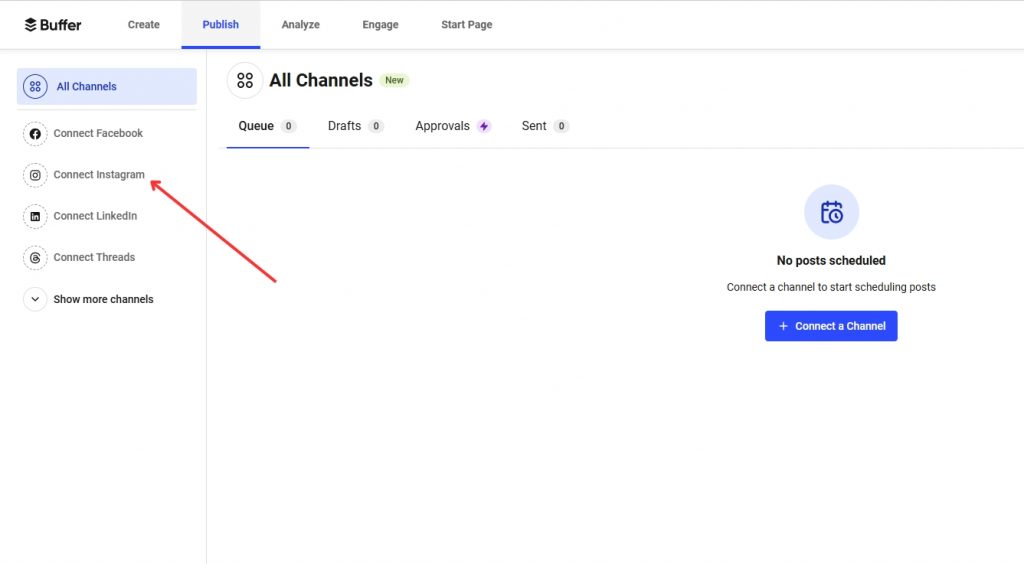Screen dimensions: 1024x564
Task: Click the Threads icon in sidebar
Action: 35,258
